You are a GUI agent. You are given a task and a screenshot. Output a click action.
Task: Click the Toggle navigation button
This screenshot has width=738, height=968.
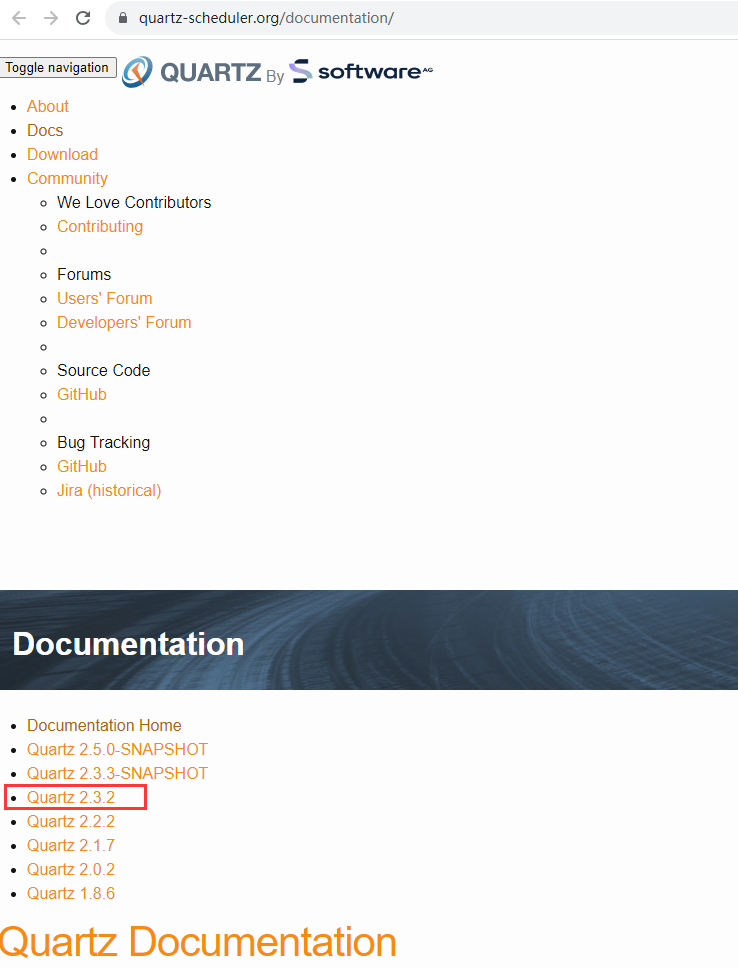[x=57, y=67]
